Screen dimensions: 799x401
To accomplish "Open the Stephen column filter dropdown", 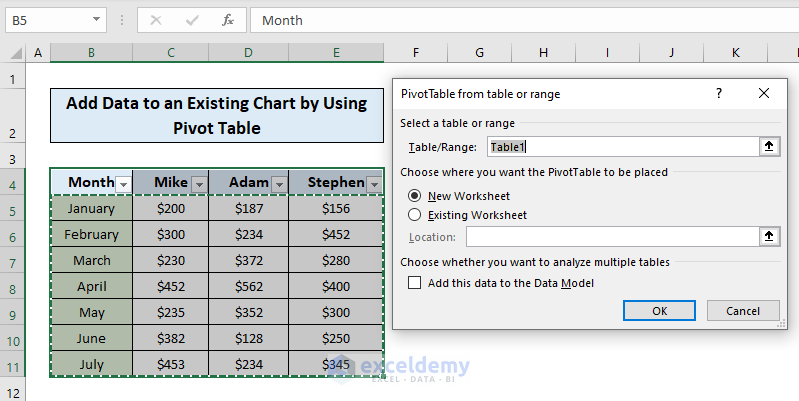I will coord(374,183).
